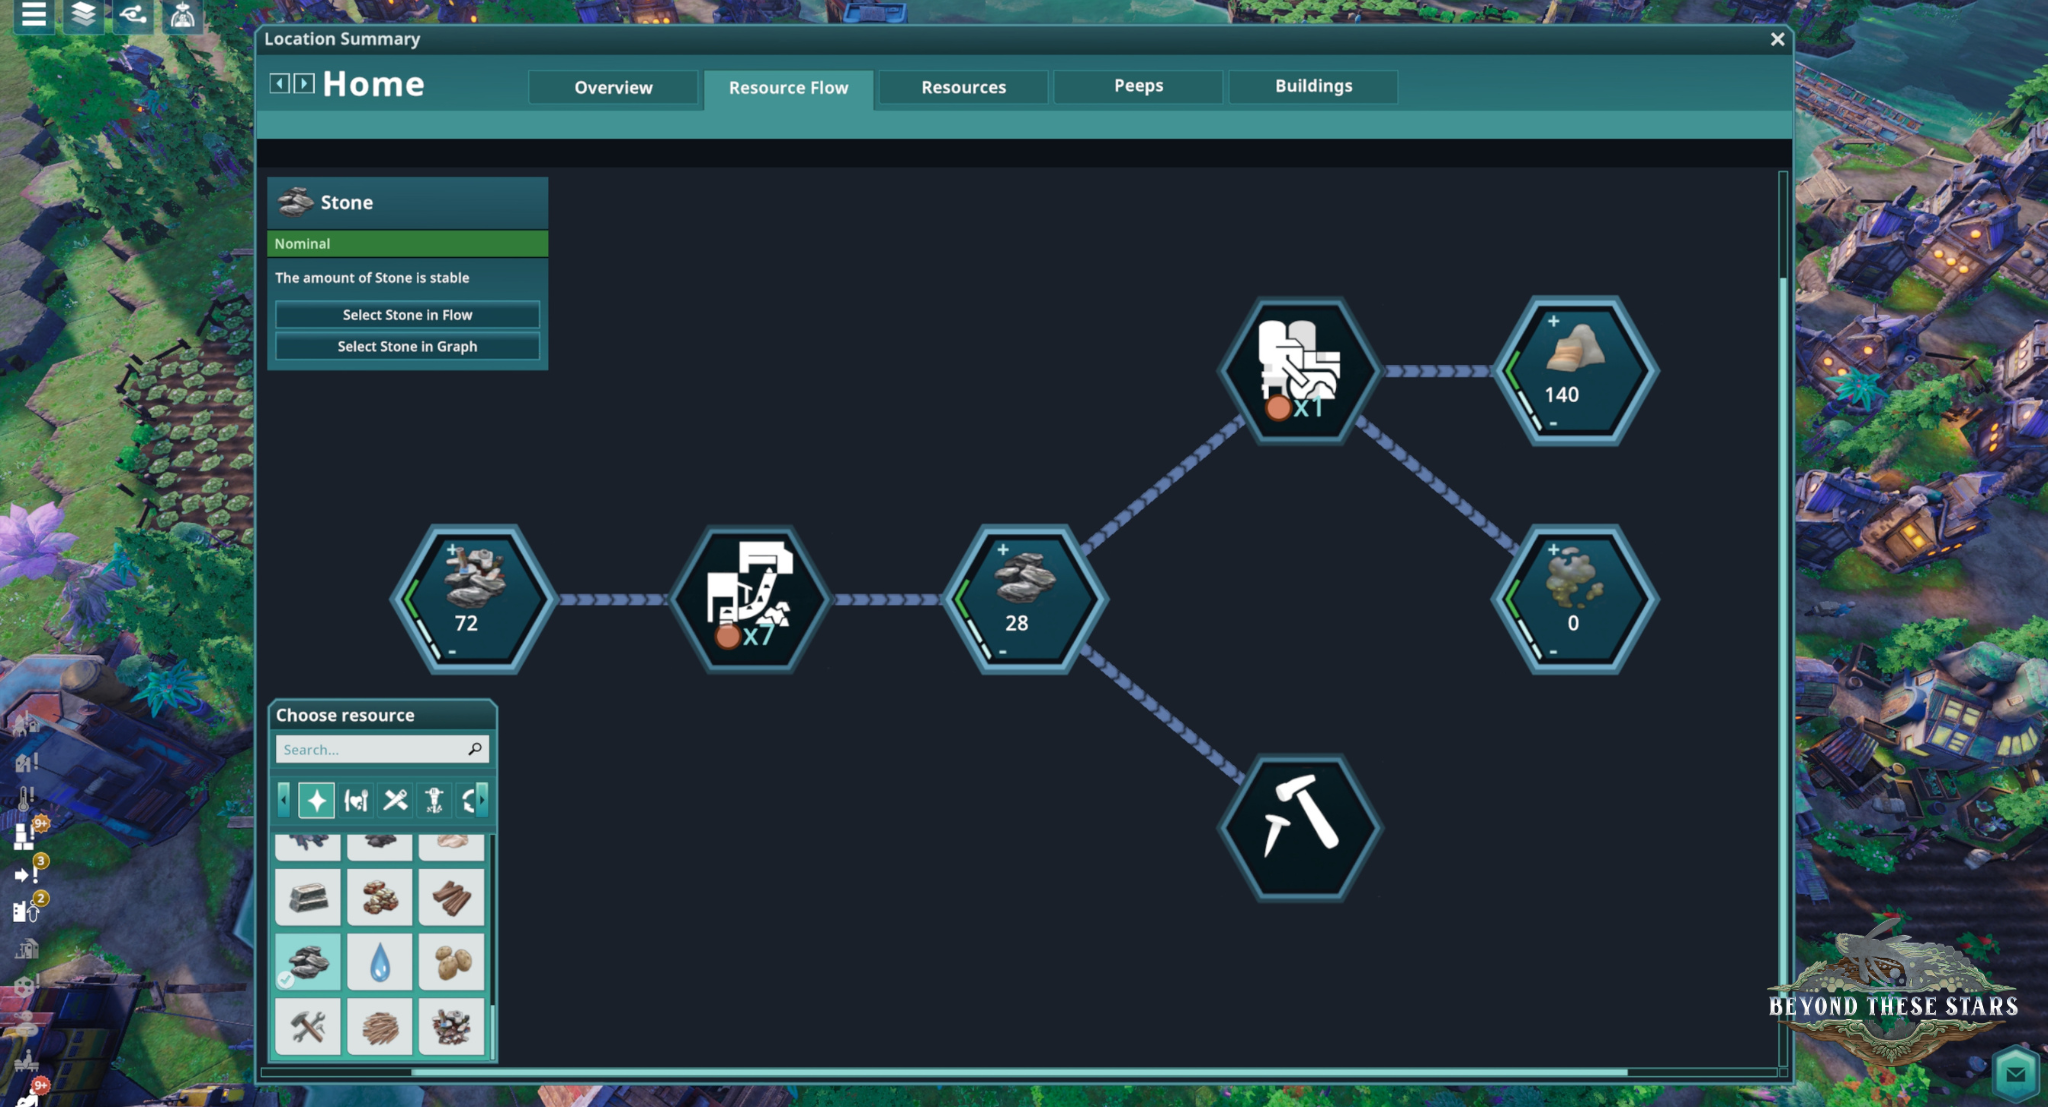Click the Stone resource node showing 28
The image size is (2048, 1107).
coord(1025,599)
